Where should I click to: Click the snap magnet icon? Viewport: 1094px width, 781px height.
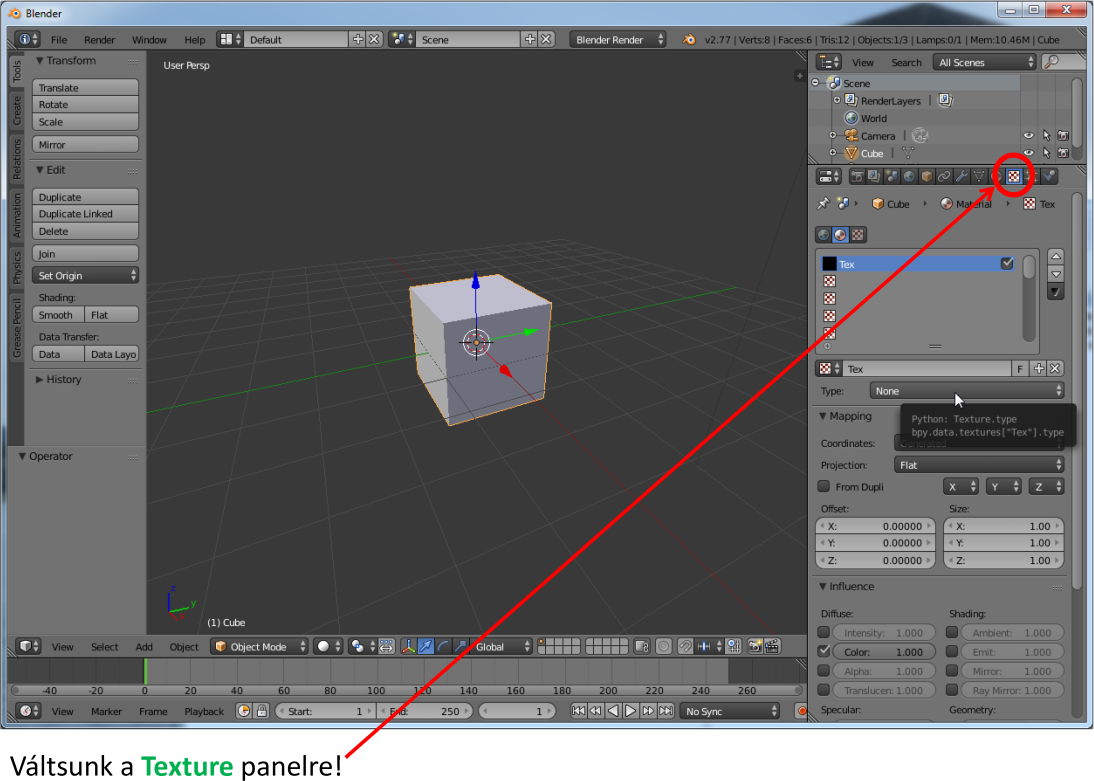(686, 647)
